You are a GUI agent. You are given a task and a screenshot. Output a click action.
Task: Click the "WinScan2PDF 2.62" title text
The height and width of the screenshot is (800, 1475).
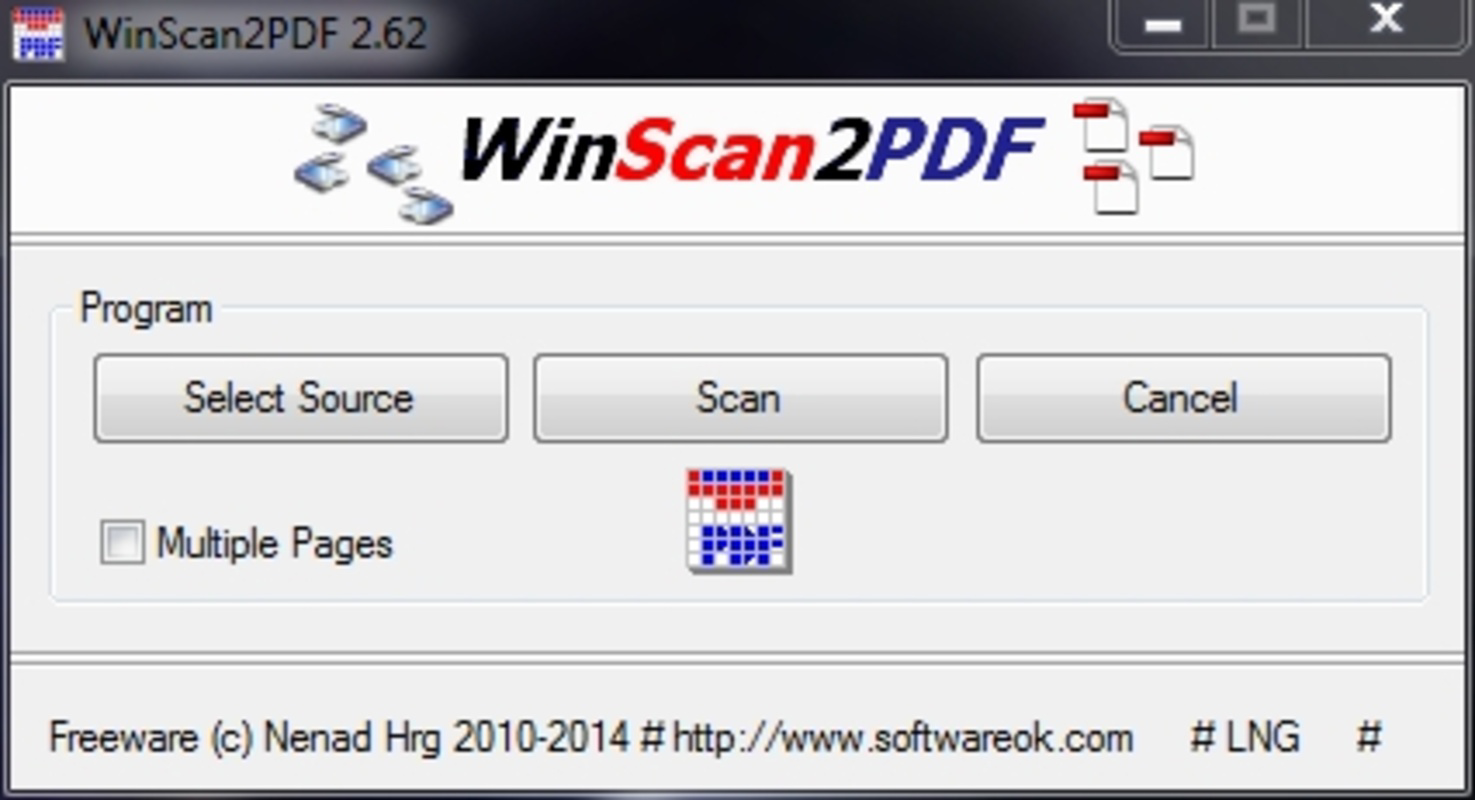256,34
